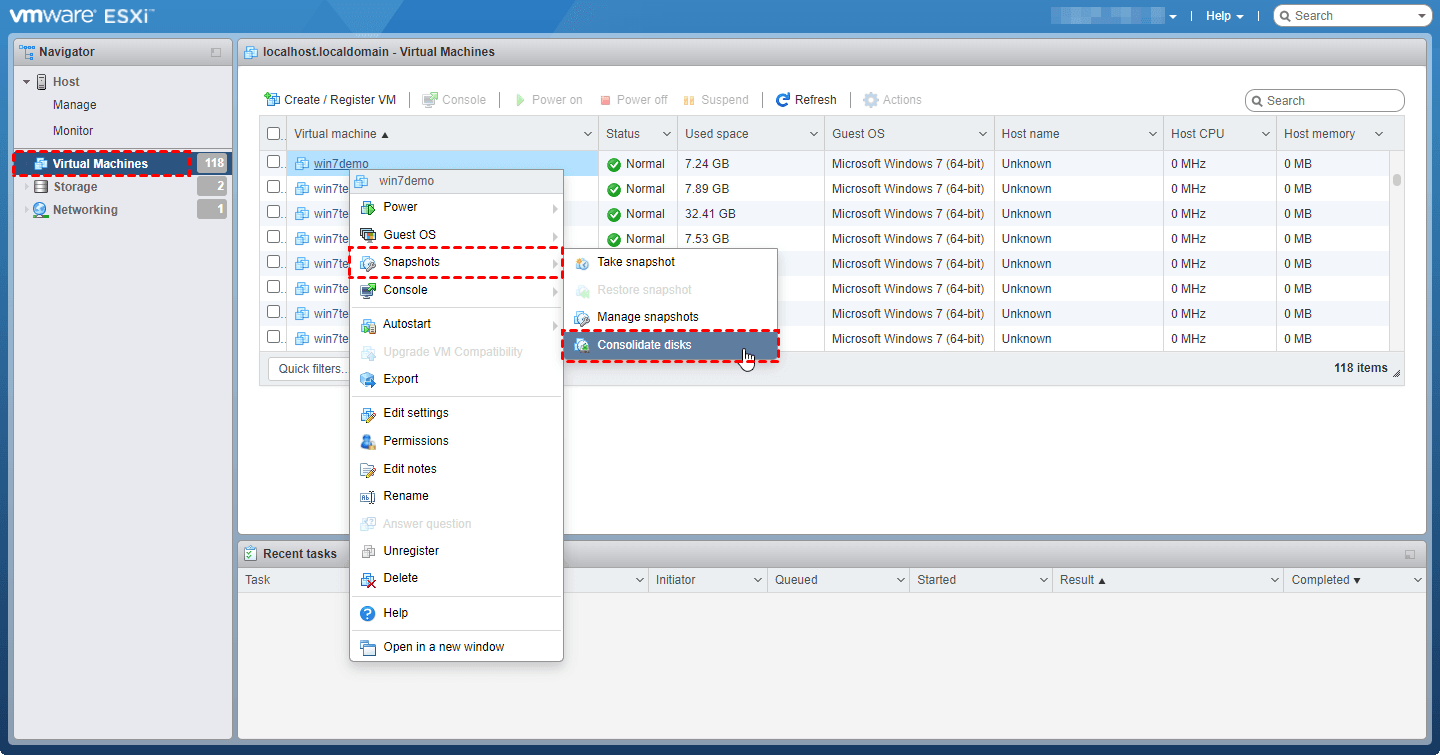Collapse the Host tree node arrow

coord(27,82)
